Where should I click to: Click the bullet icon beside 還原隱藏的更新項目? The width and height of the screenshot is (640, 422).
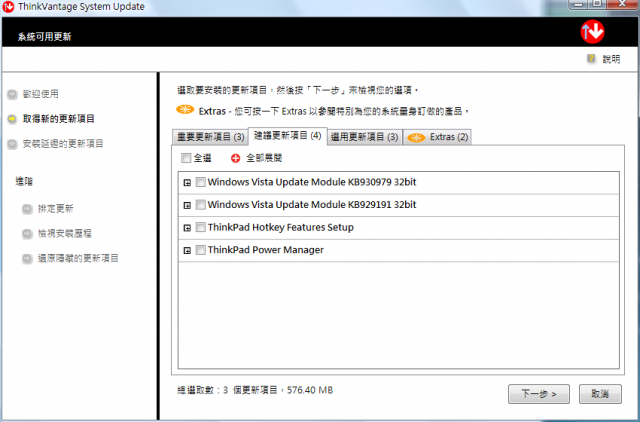tap(27, 259)
